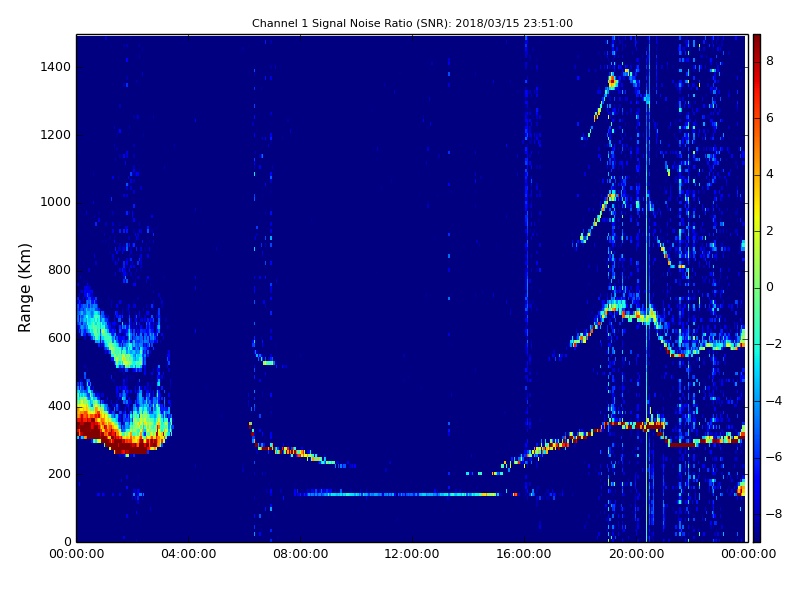Click the colorbar label −4
Screen dimensions: 800x600
click(x=774, y=401)
